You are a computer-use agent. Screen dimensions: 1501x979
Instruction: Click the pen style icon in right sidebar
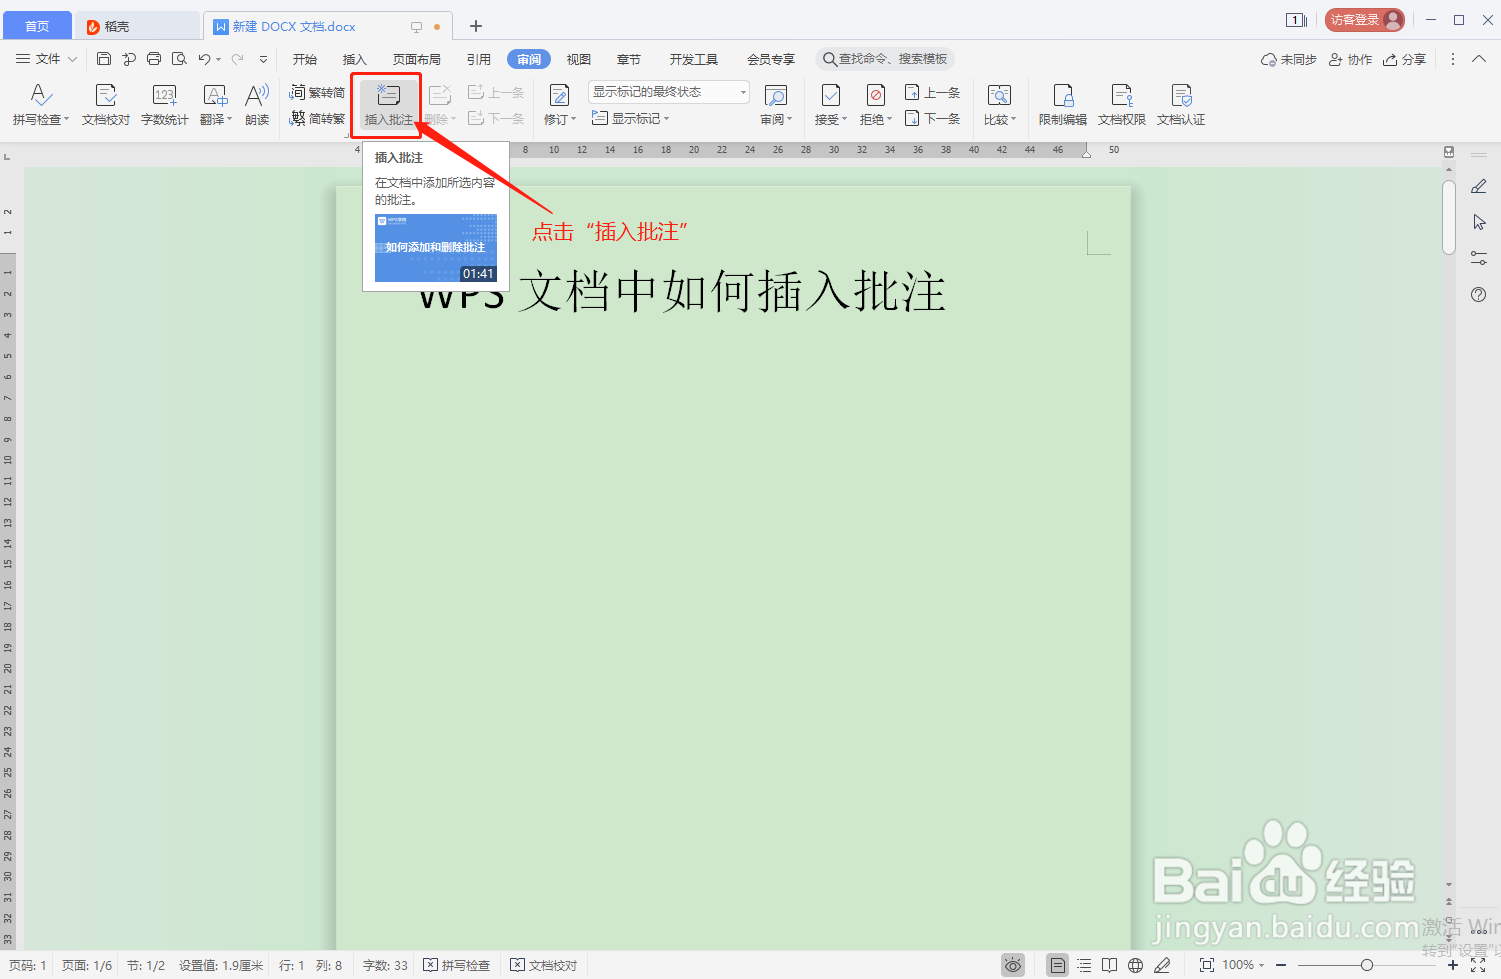point(1479,186)
